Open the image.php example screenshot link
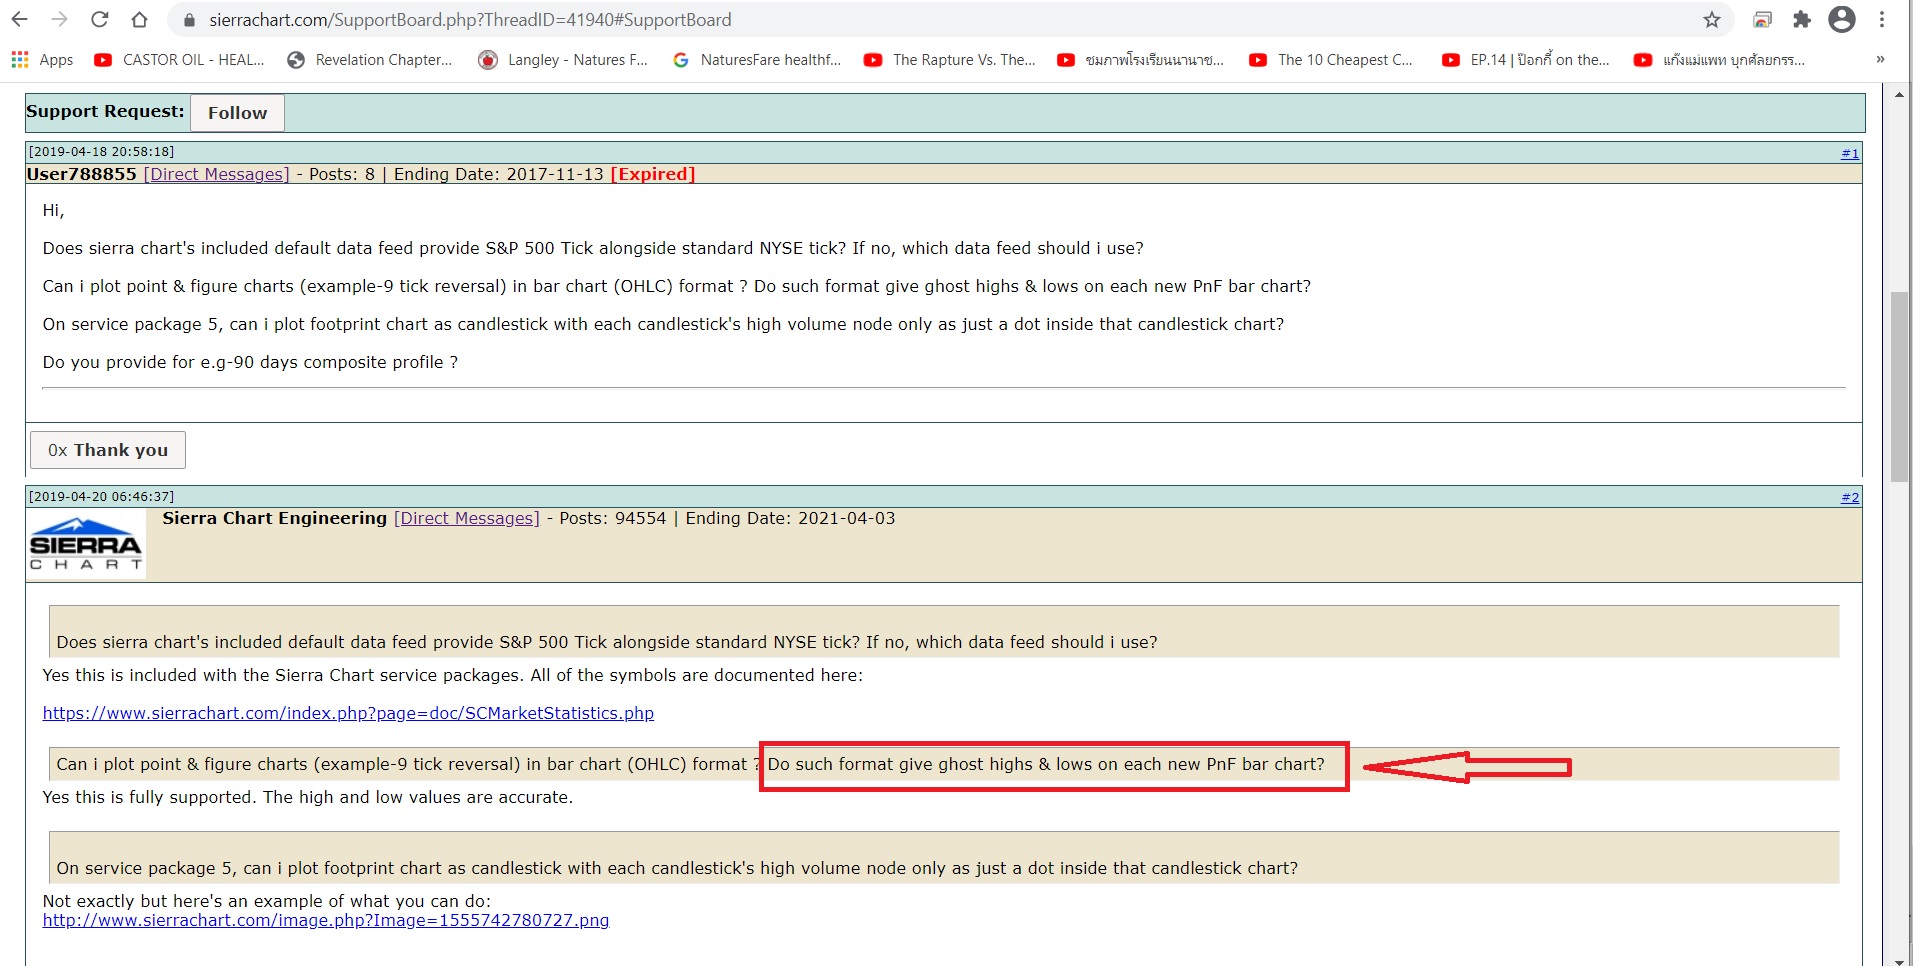The height and width of the screenshot is (966, 1920). click(x=326, y=920)
